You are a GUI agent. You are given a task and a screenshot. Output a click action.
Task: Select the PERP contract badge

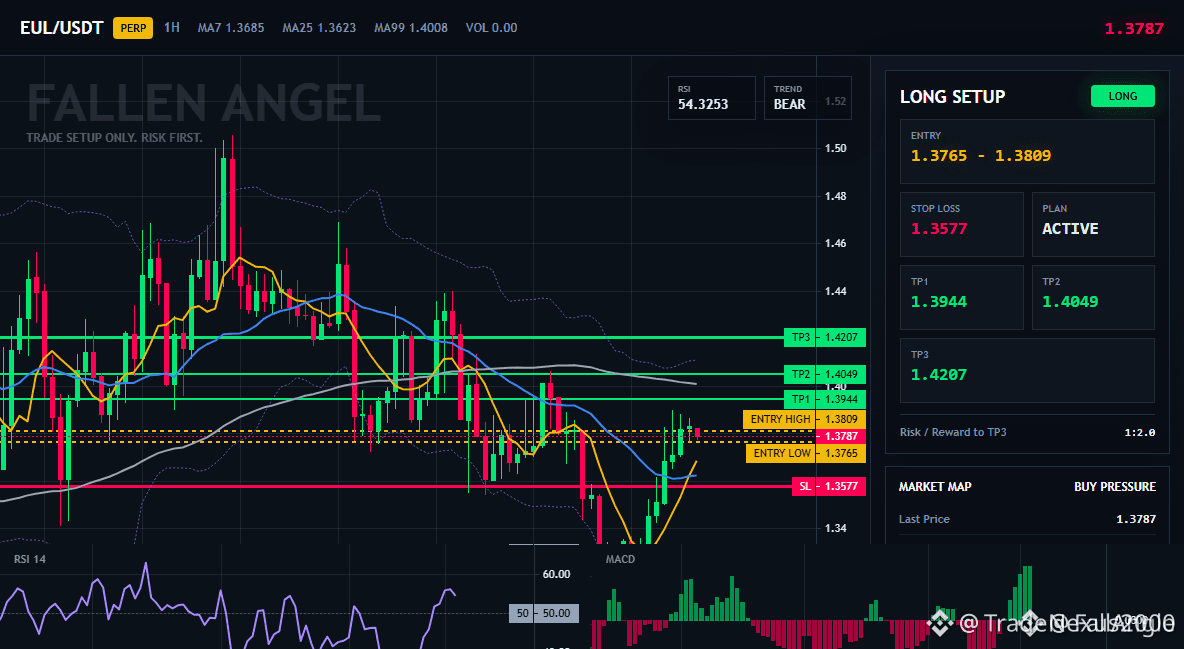tap(133, 28)
